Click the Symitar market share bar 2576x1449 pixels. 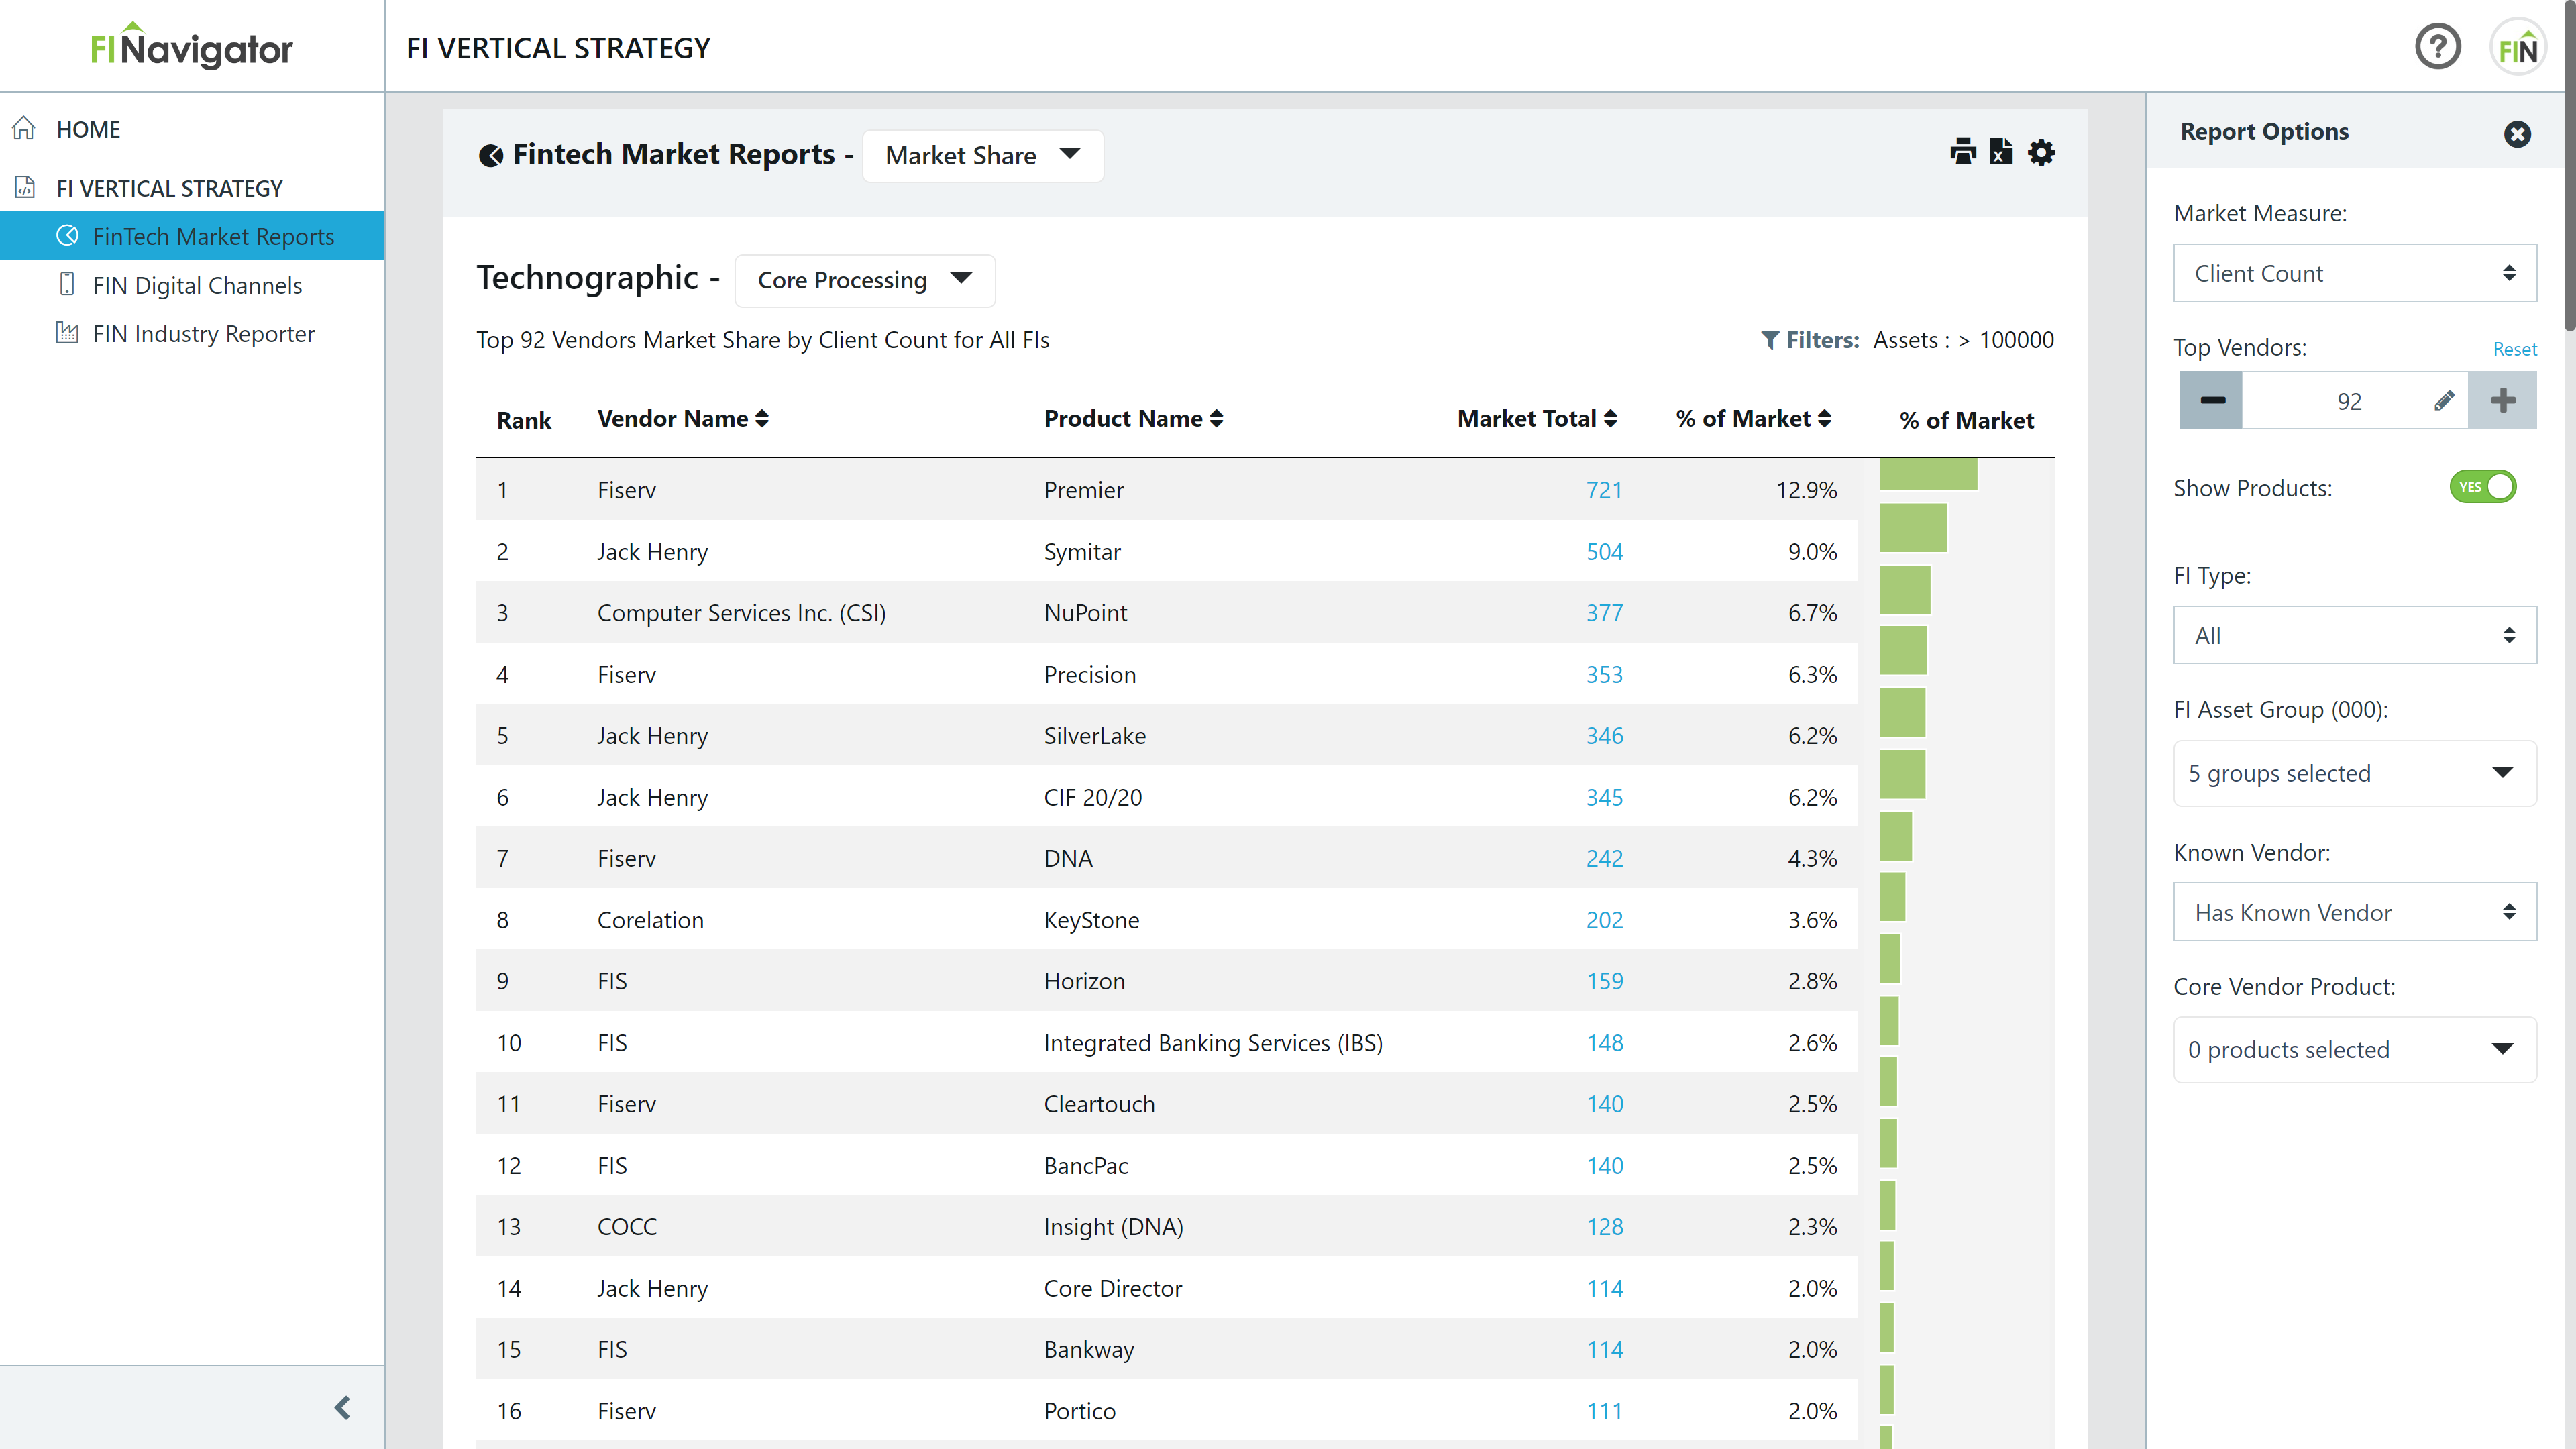pyautogui.click(x=1913, y=528)
